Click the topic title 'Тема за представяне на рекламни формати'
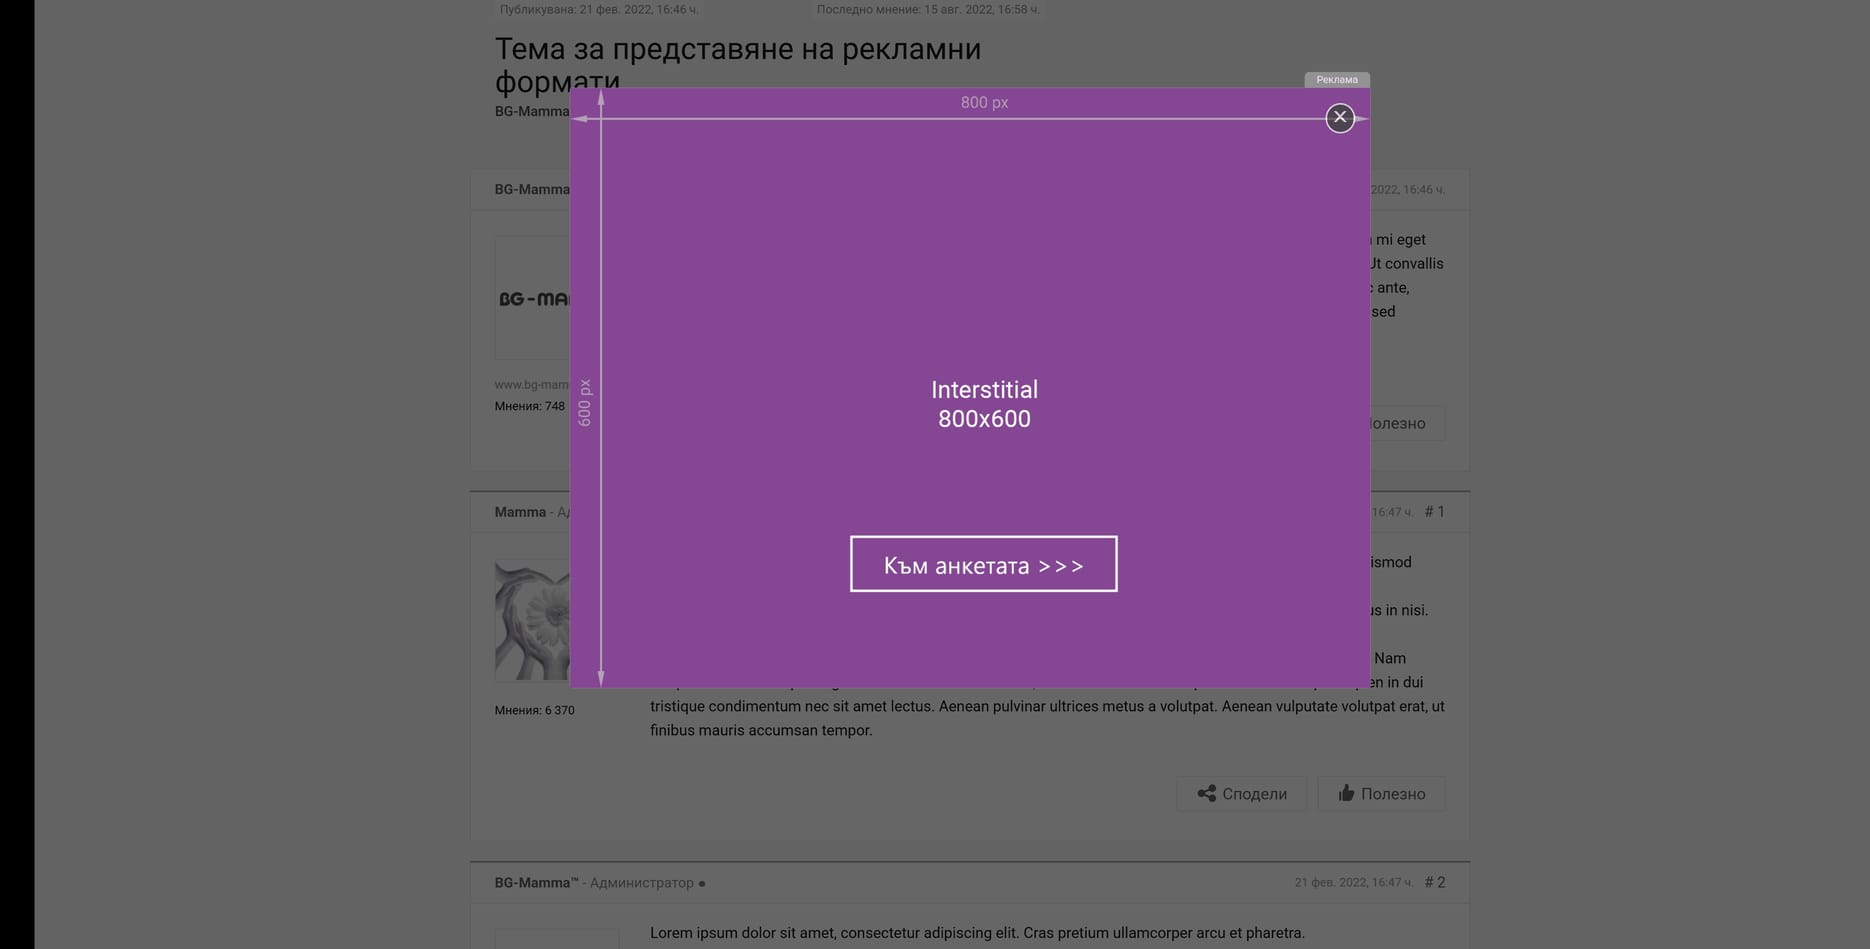Screen dimensions: 1870x949 point(738,64)
